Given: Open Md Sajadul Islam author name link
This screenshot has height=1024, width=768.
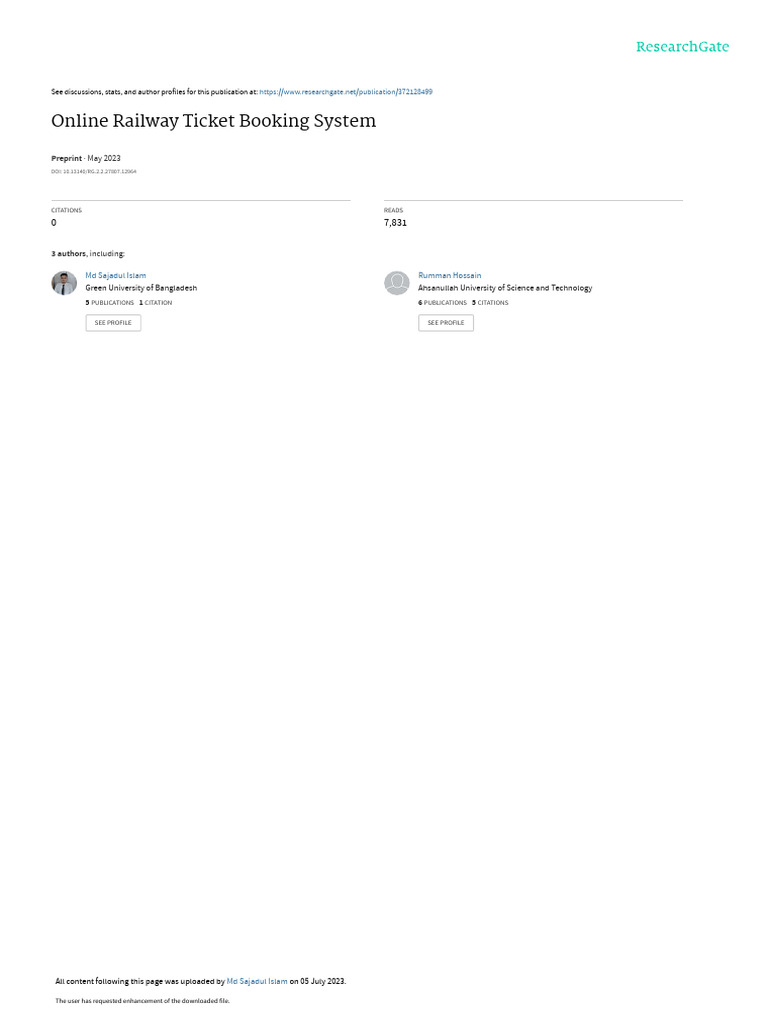Looking at the screenshot, I should (x=116, y=275).
